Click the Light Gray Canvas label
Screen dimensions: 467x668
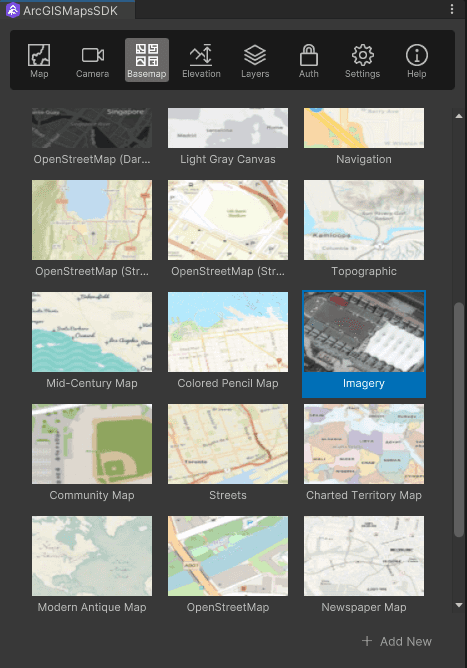pyautogui.click(x=228, y=159)
